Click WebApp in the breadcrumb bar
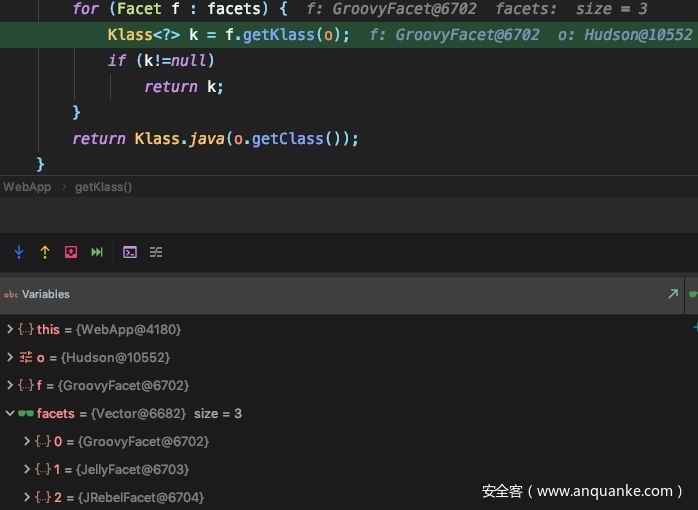The height and width of the screenshot is (510, 698). click(27, 187)
